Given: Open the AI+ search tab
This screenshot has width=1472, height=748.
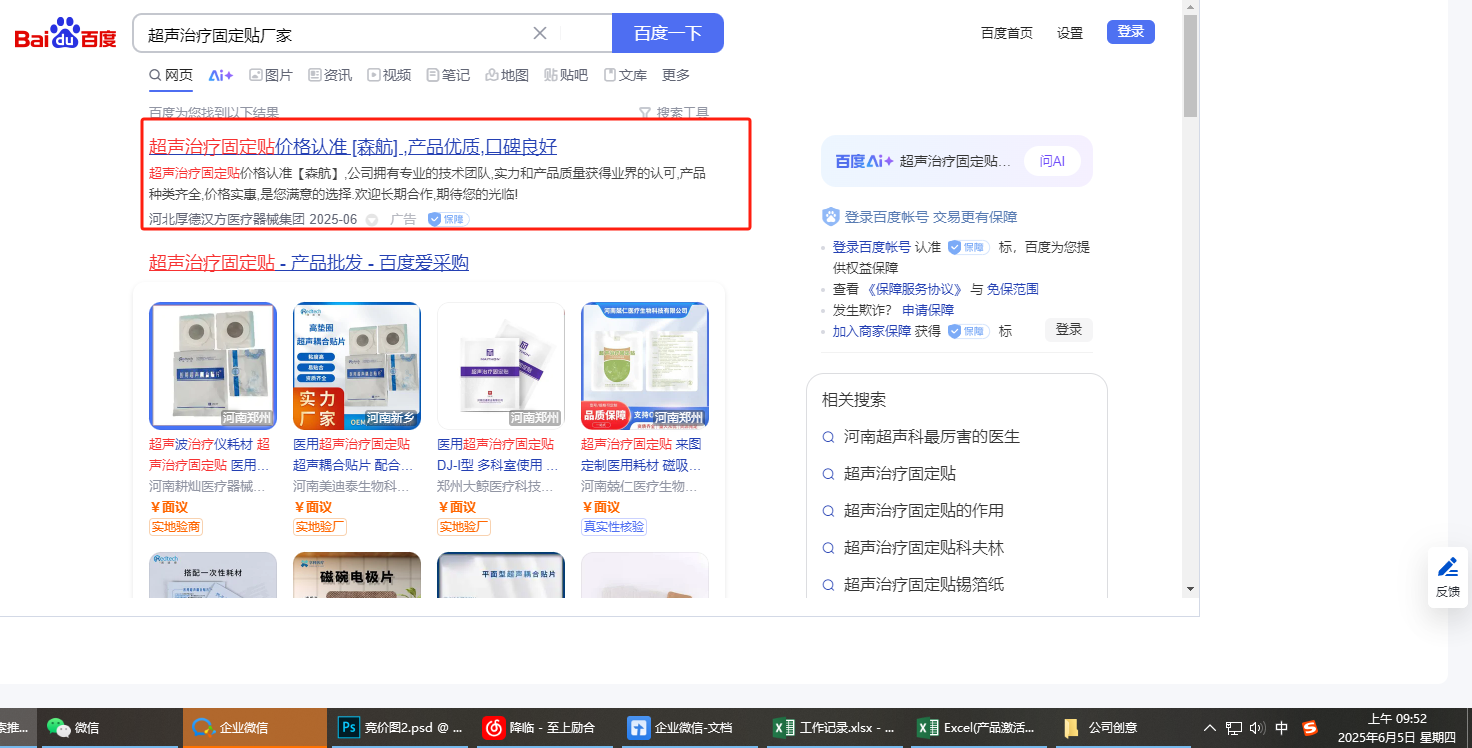Looking at the screenshot, I should tap(221, 75).
